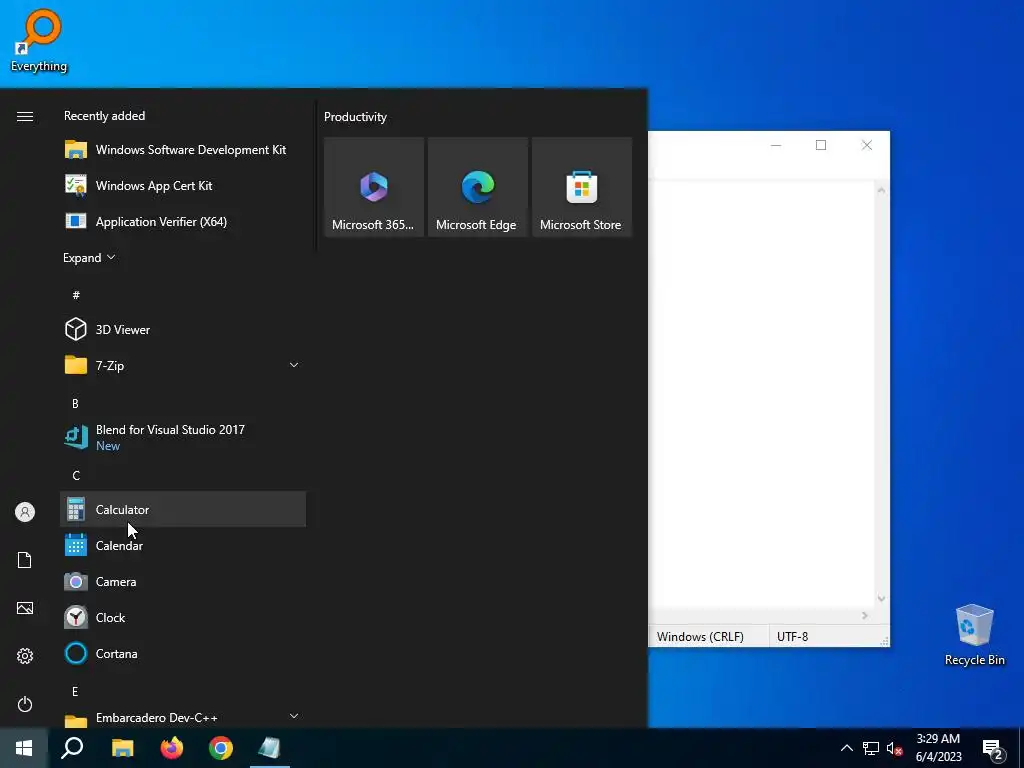1024x768 pixels.
Task: Show hidden system tray icons
Action: (846, 748)
